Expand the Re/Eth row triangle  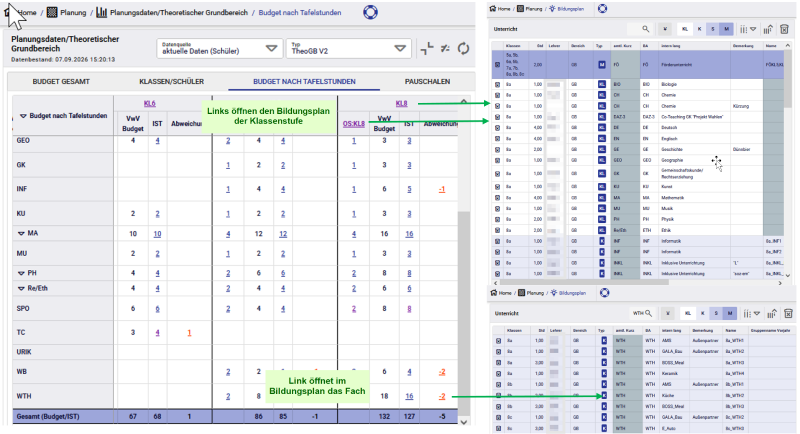[x=21, y=288]
